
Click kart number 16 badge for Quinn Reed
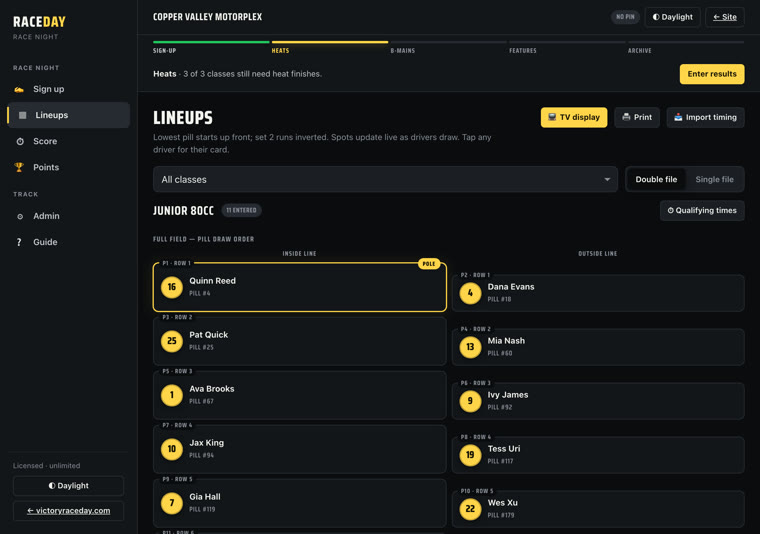point(172,287)
